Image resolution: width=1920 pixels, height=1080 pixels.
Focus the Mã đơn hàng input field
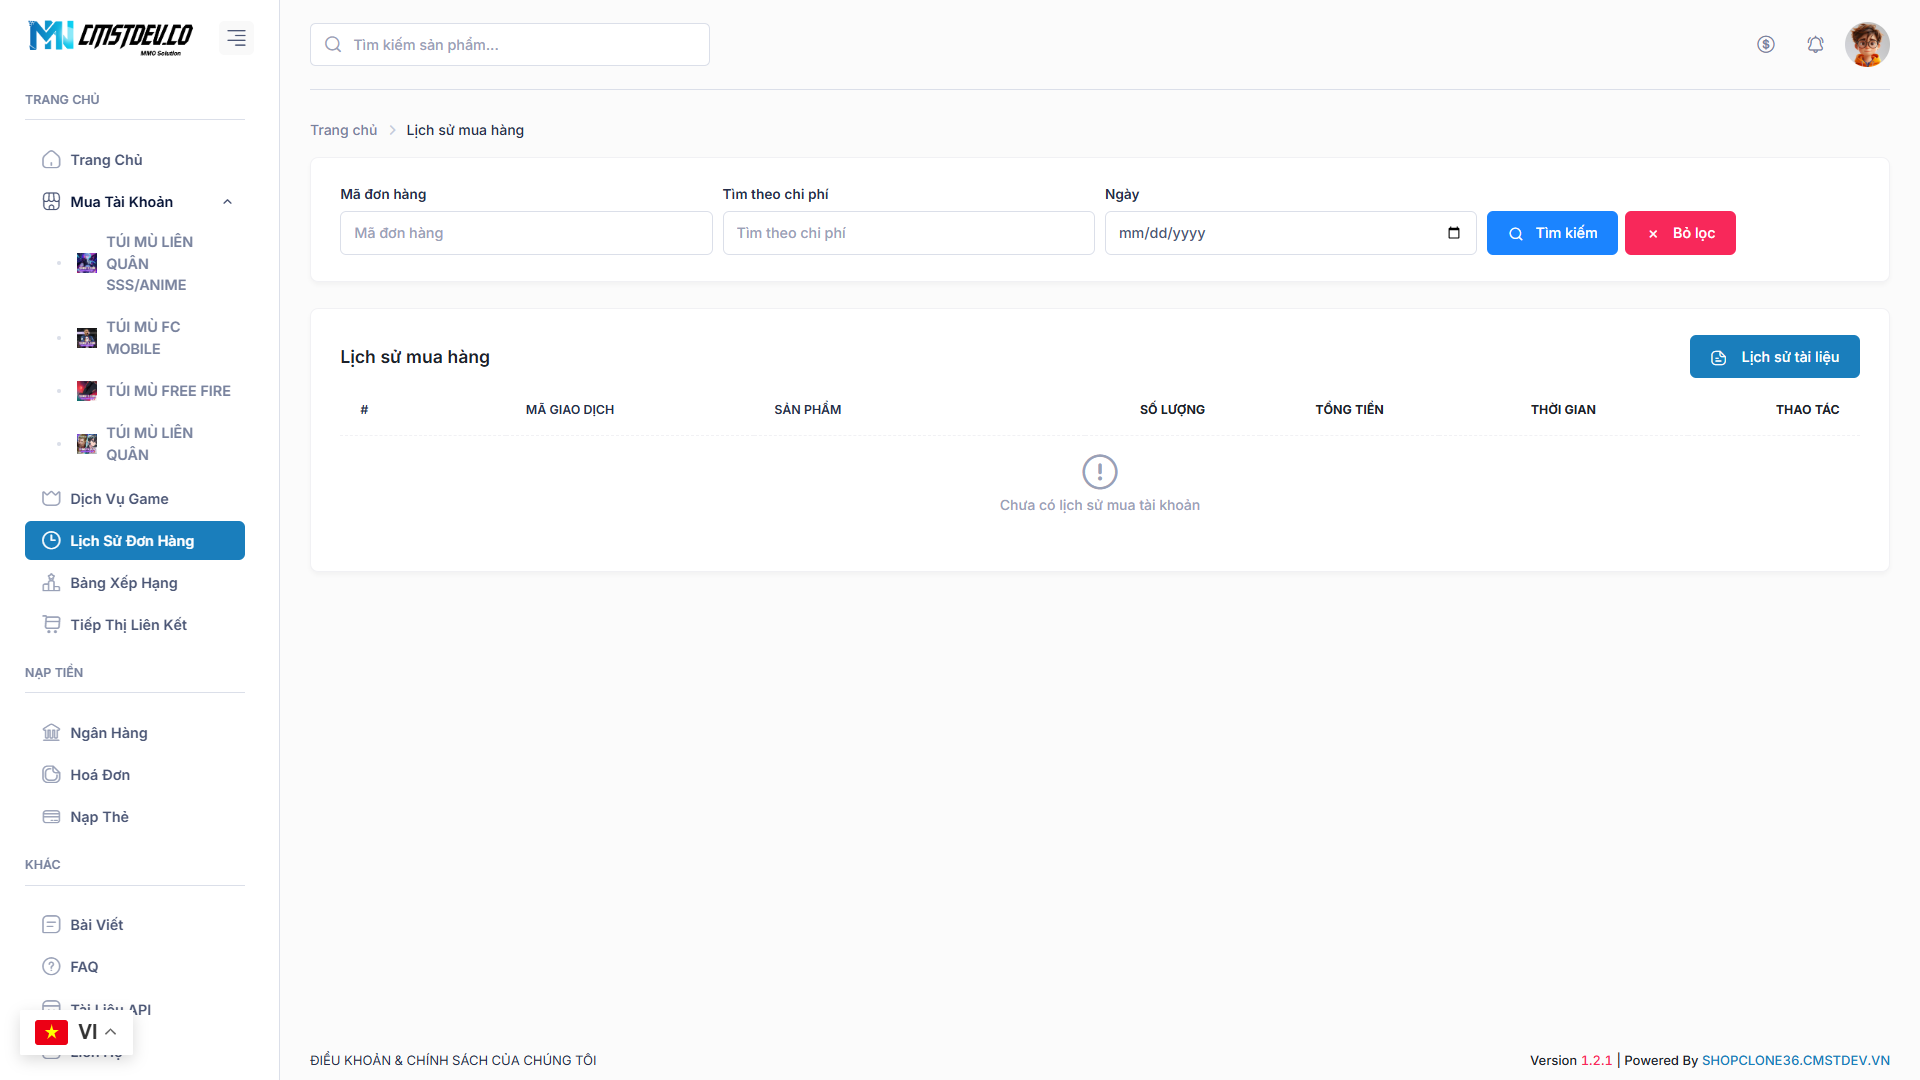525,233
